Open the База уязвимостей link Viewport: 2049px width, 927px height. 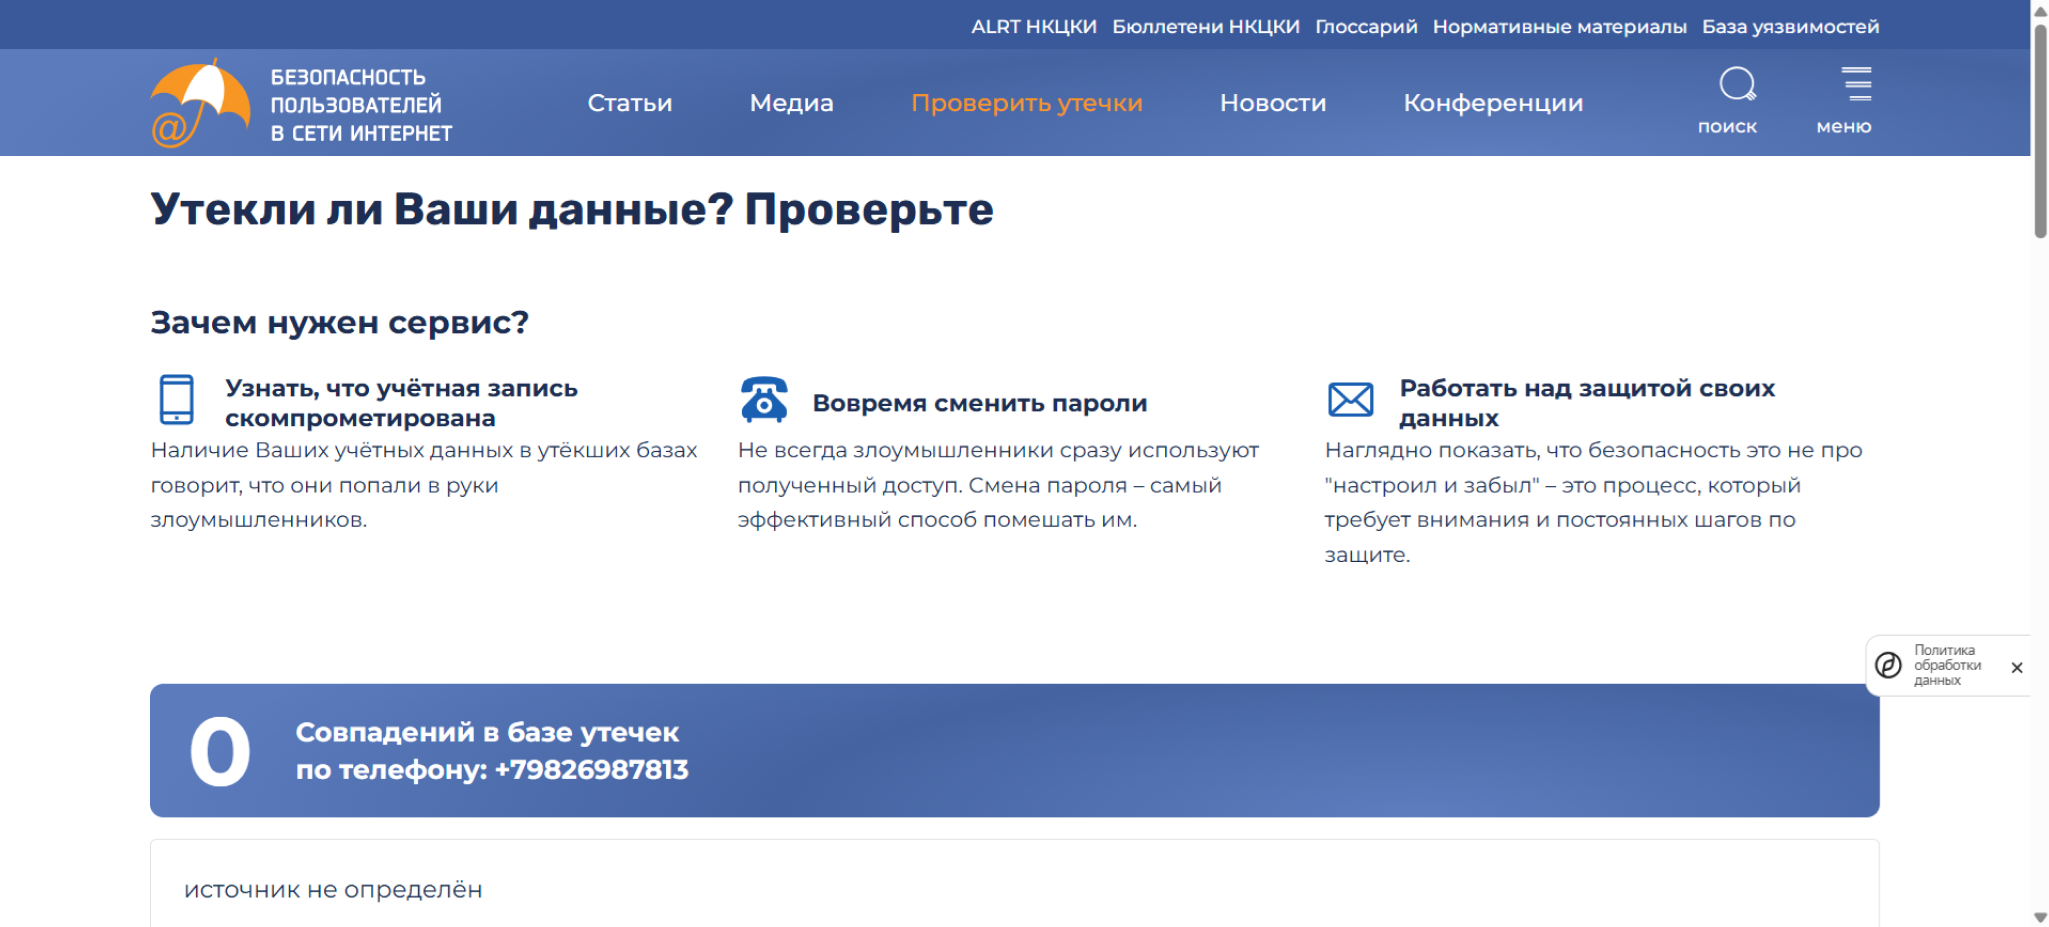(x=1790, y=27)
